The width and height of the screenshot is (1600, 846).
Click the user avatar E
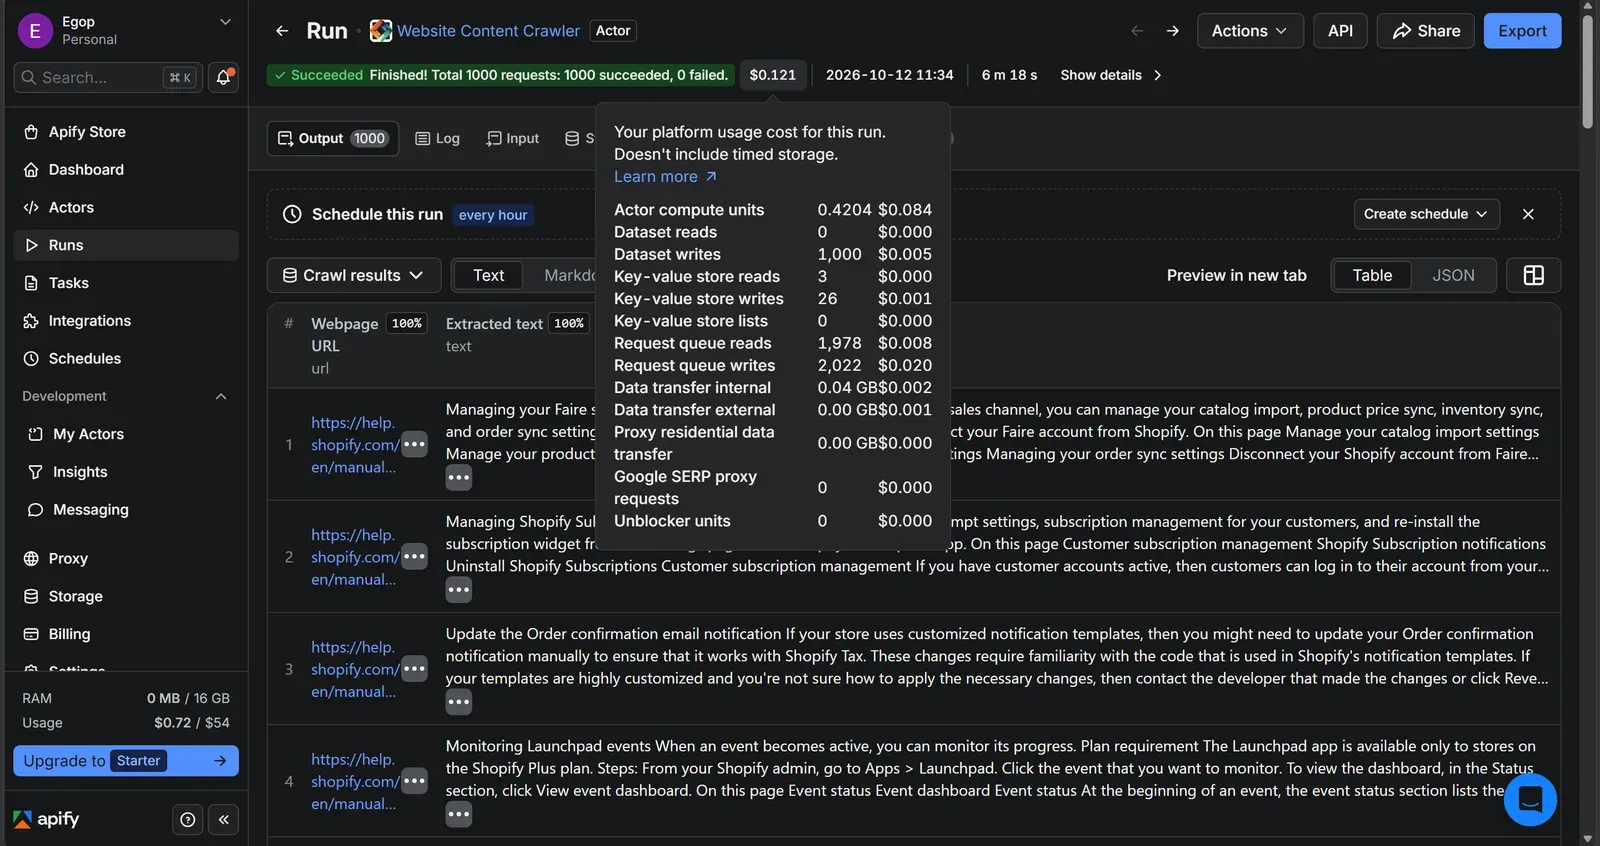click(35, 31)
